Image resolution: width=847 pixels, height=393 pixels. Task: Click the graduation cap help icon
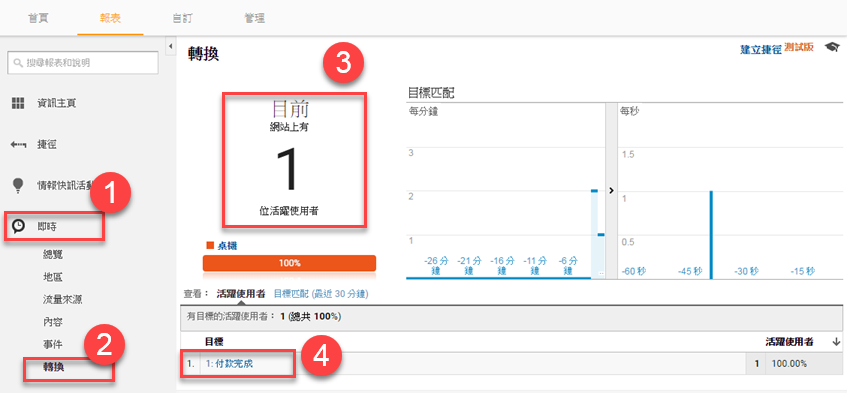click(x=832, y=48)
